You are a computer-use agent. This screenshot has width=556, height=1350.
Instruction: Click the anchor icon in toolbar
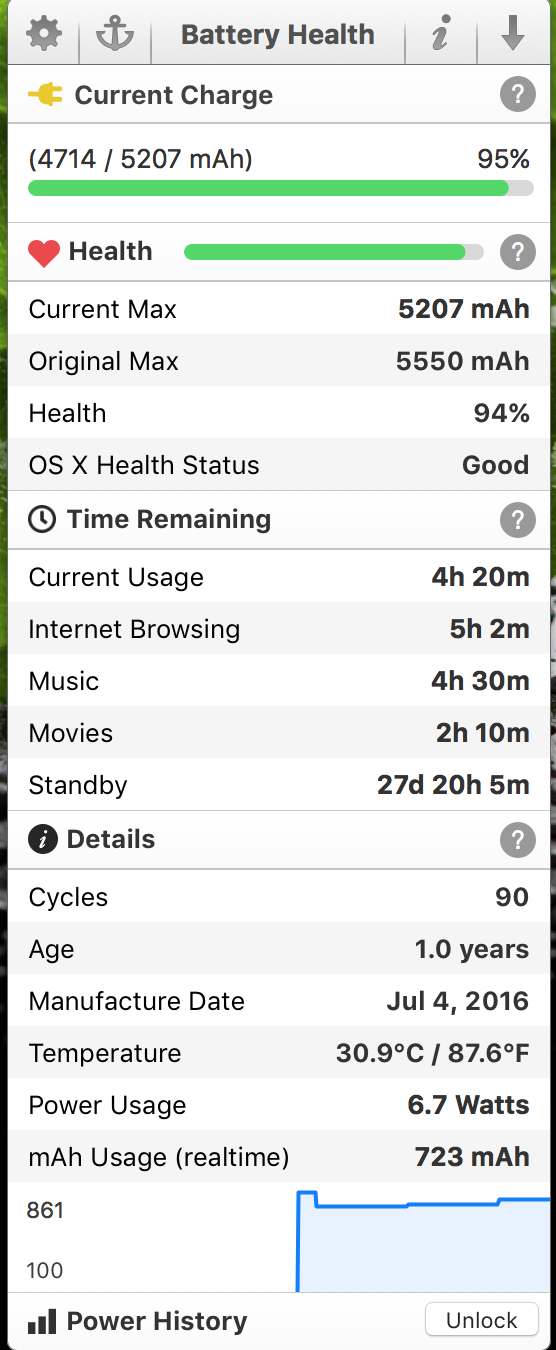click(114, 34)
